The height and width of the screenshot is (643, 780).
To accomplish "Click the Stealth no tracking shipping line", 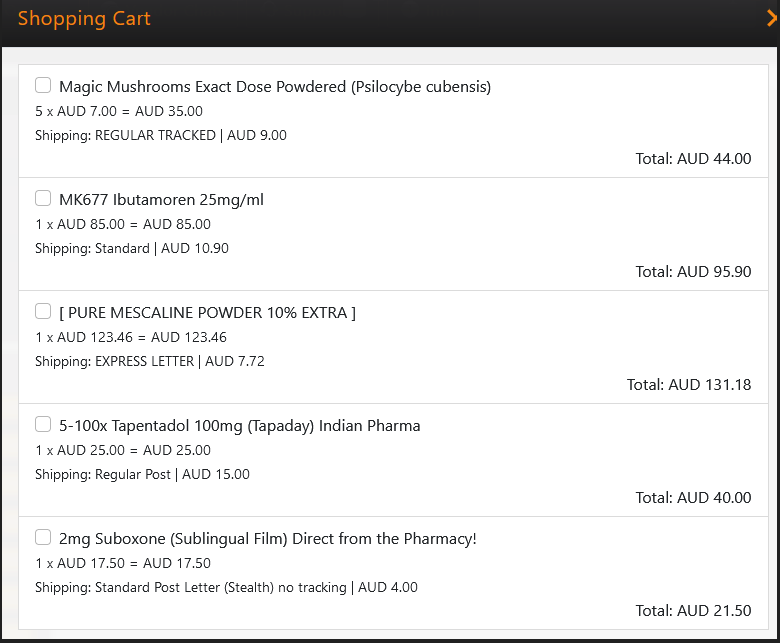I will pyautogui.click(x=226, y=587).
